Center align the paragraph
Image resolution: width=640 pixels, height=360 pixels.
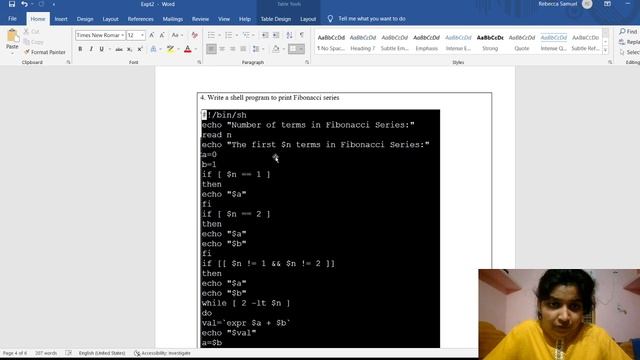(222, 49)
